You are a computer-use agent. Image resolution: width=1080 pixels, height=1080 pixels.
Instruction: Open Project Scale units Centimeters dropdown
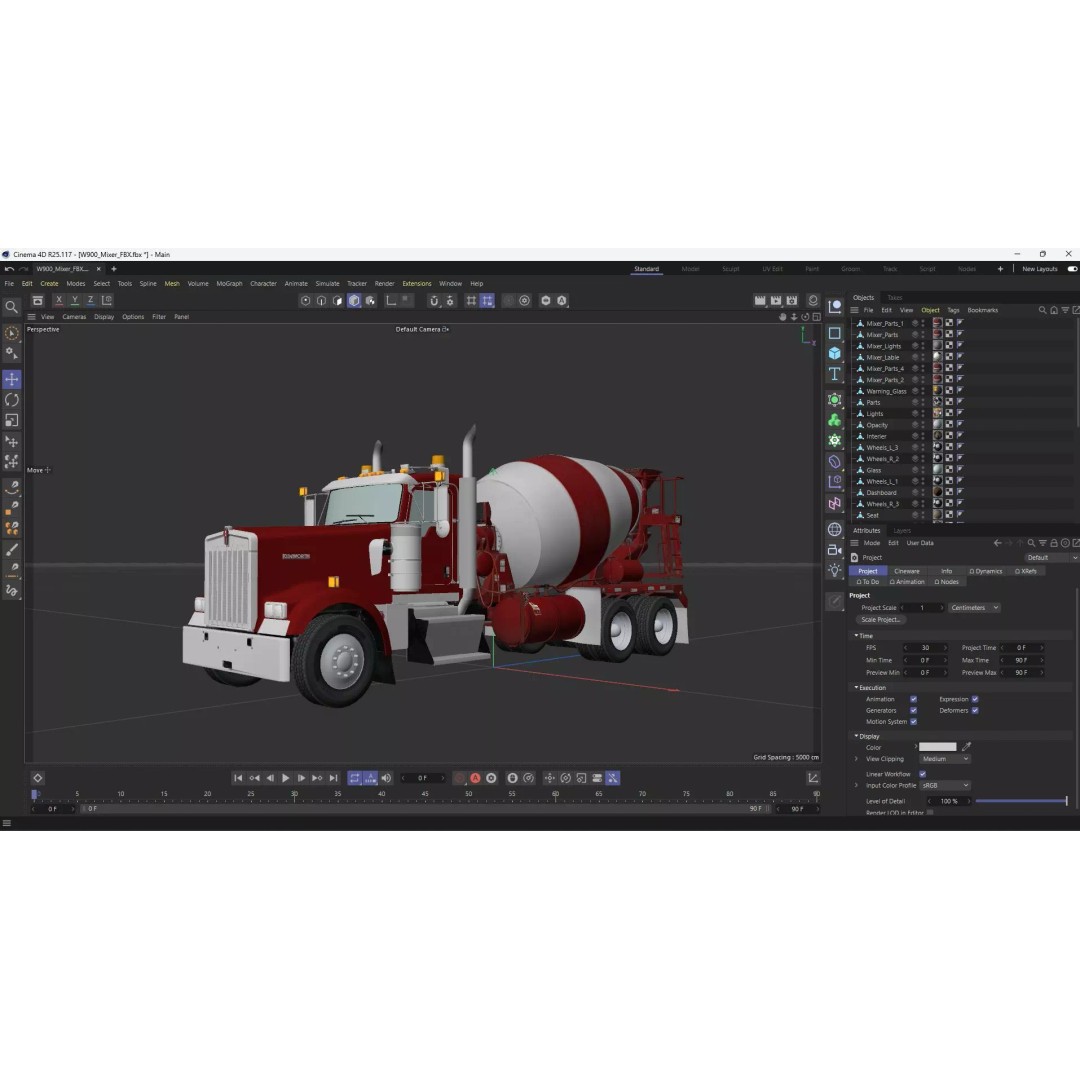[974, 608]
